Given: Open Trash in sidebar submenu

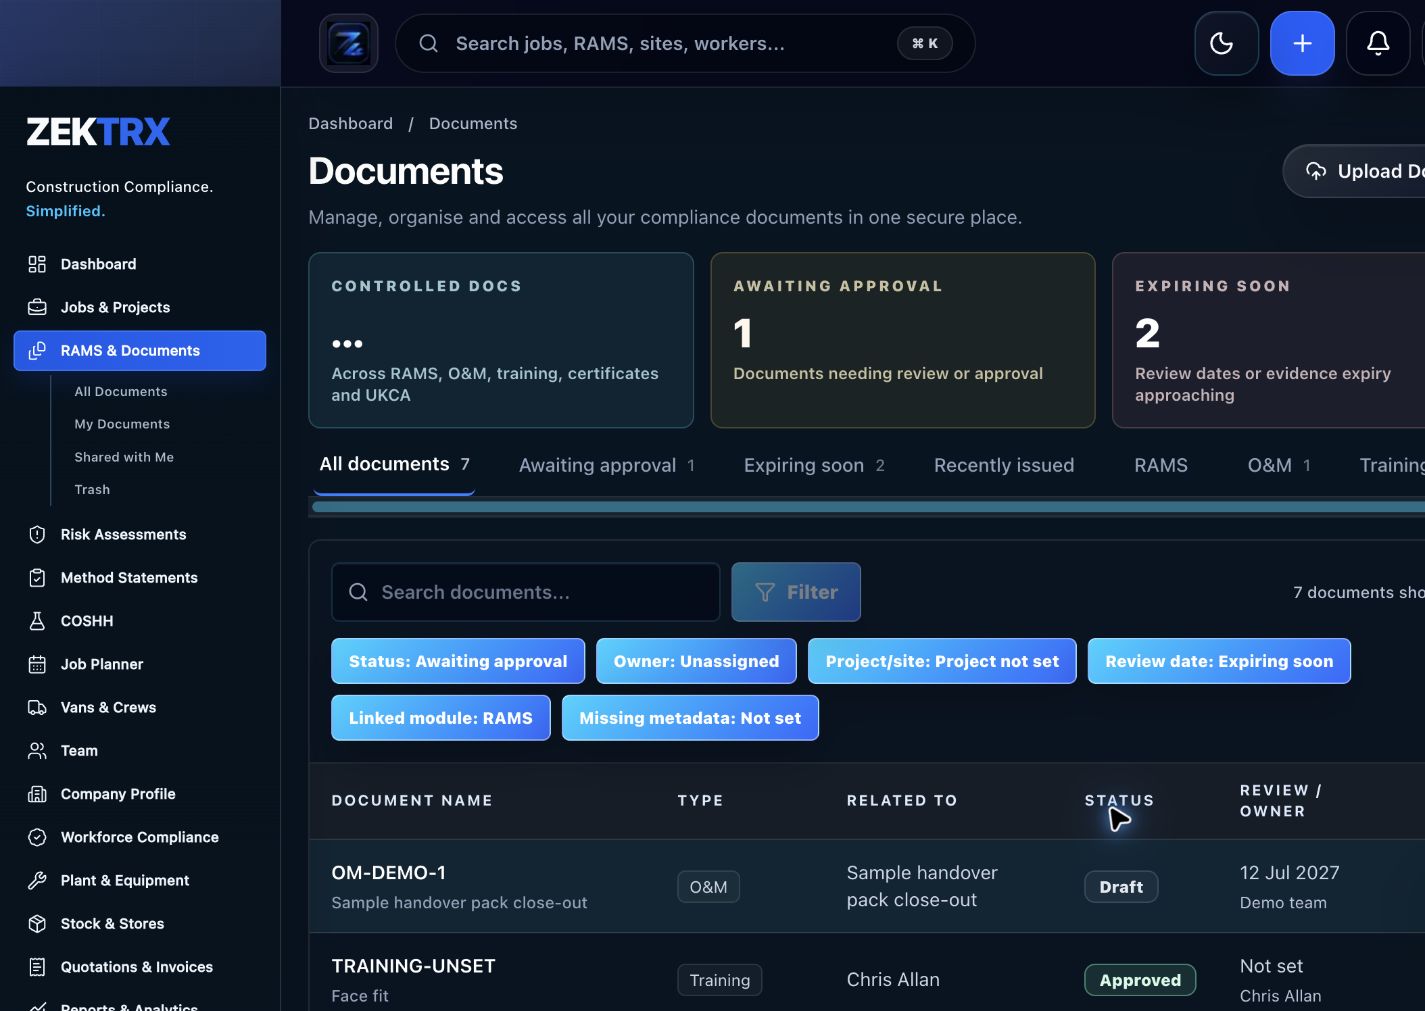Looking at the screenshot, I should pyautogui.click(x=92, y=489).
